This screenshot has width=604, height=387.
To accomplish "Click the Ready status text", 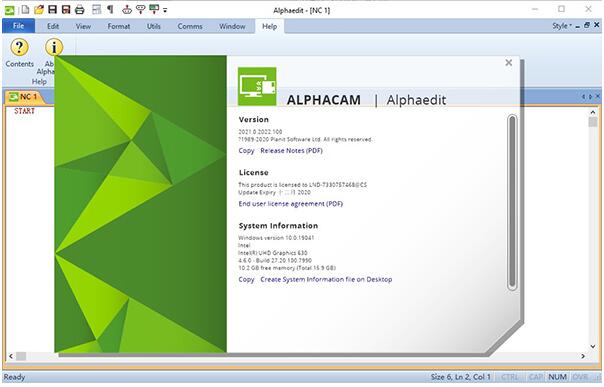I will (14, 377).
